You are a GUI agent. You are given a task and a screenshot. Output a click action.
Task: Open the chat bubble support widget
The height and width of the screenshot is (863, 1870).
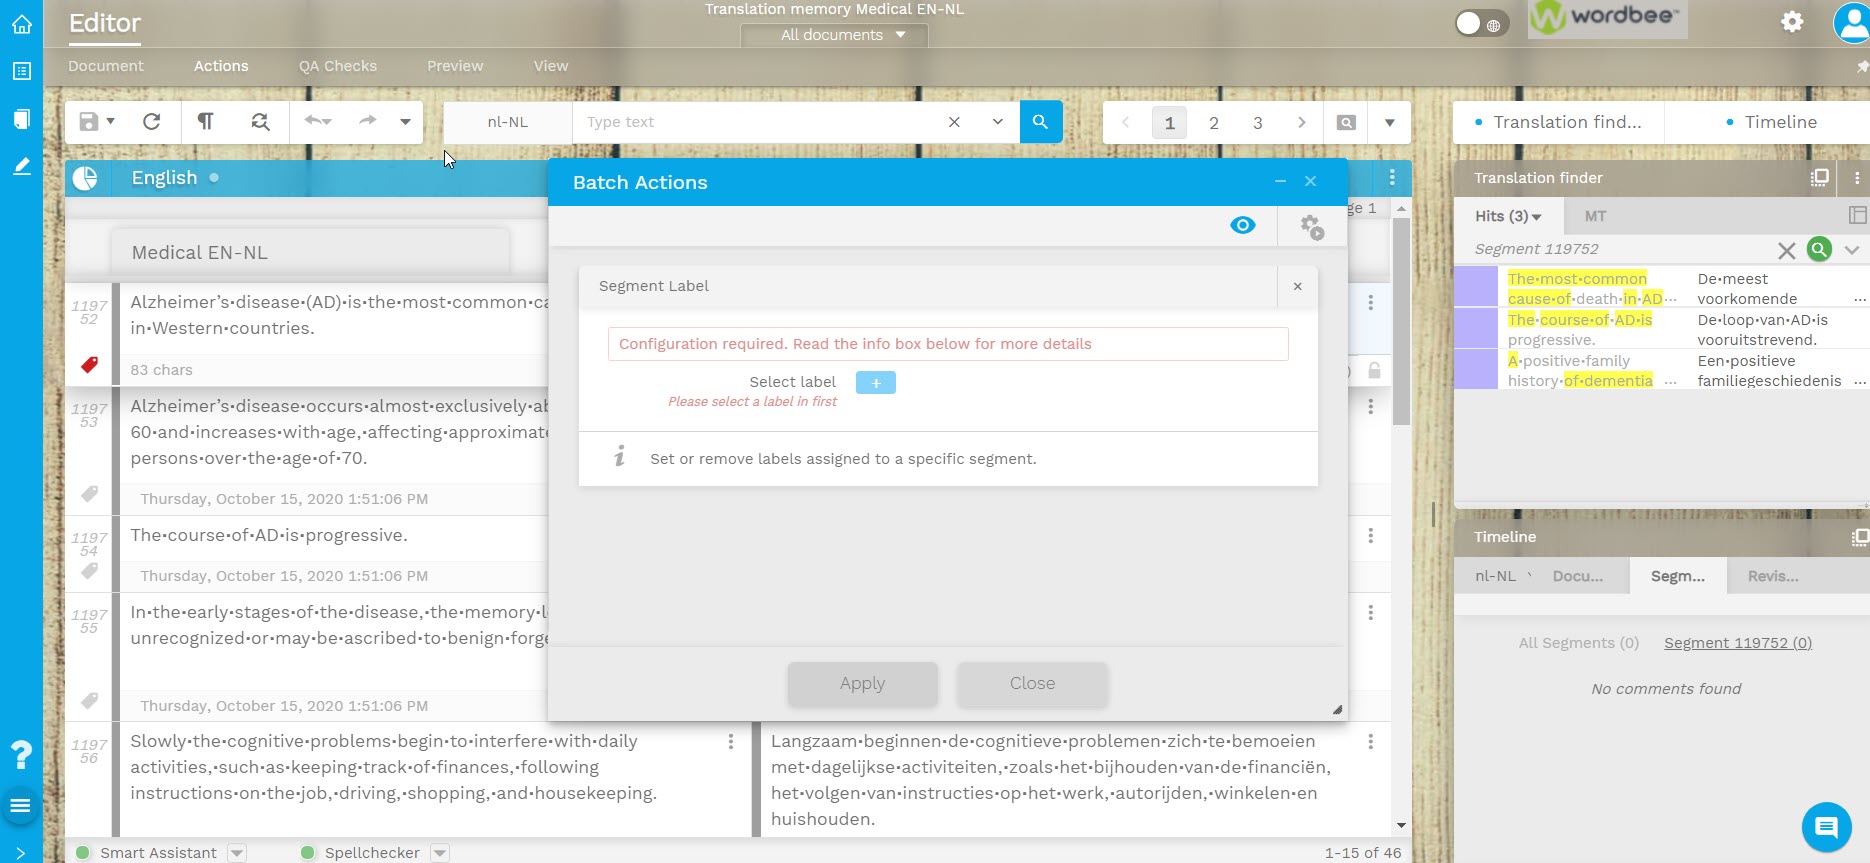pos(1826,827)
